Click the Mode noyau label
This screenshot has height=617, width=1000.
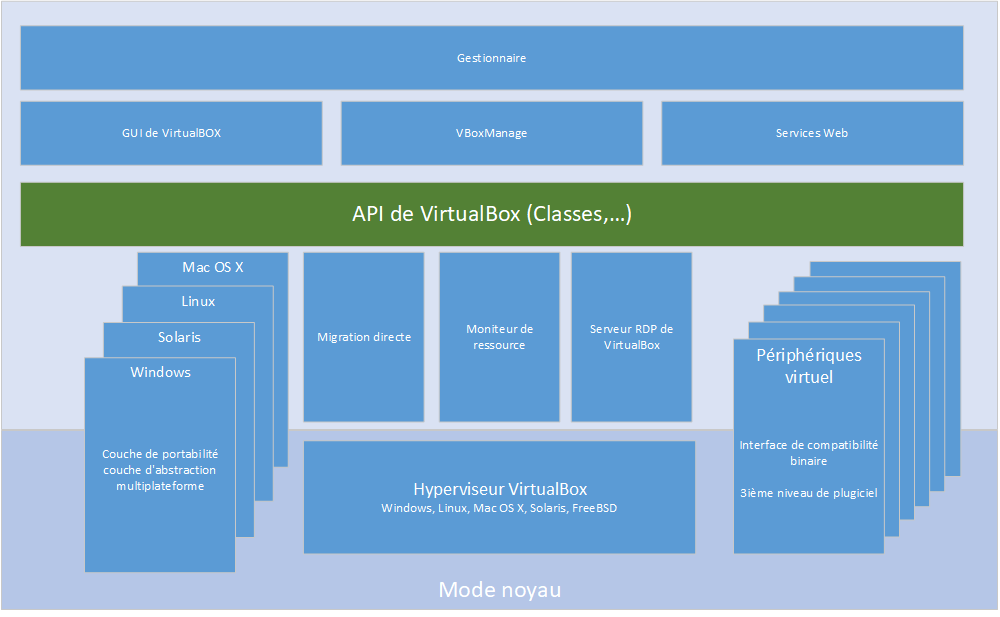point(499,590)
